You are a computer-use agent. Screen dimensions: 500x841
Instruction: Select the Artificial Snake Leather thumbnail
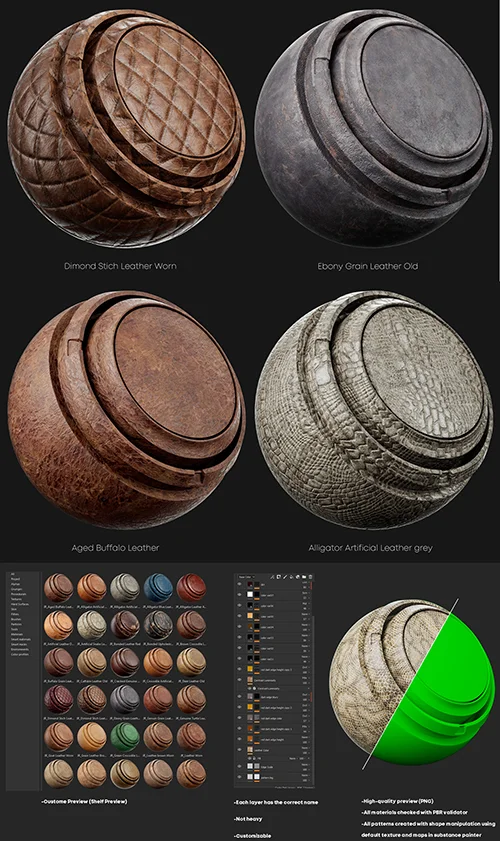(x=92, y=625)
